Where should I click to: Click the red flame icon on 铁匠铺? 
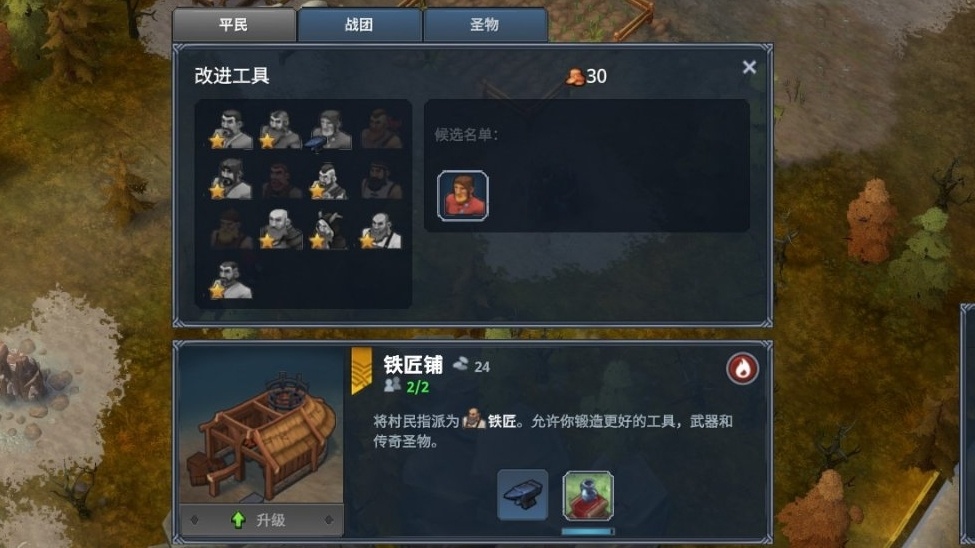(742, 369)
